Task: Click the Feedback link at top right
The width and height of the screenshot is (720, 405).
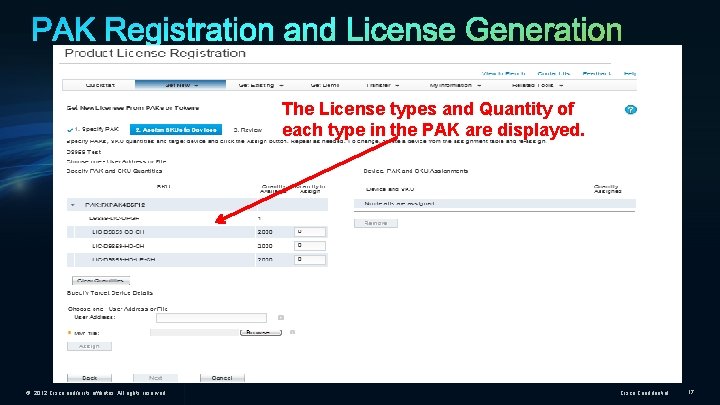Action: [x=596, y=73]
